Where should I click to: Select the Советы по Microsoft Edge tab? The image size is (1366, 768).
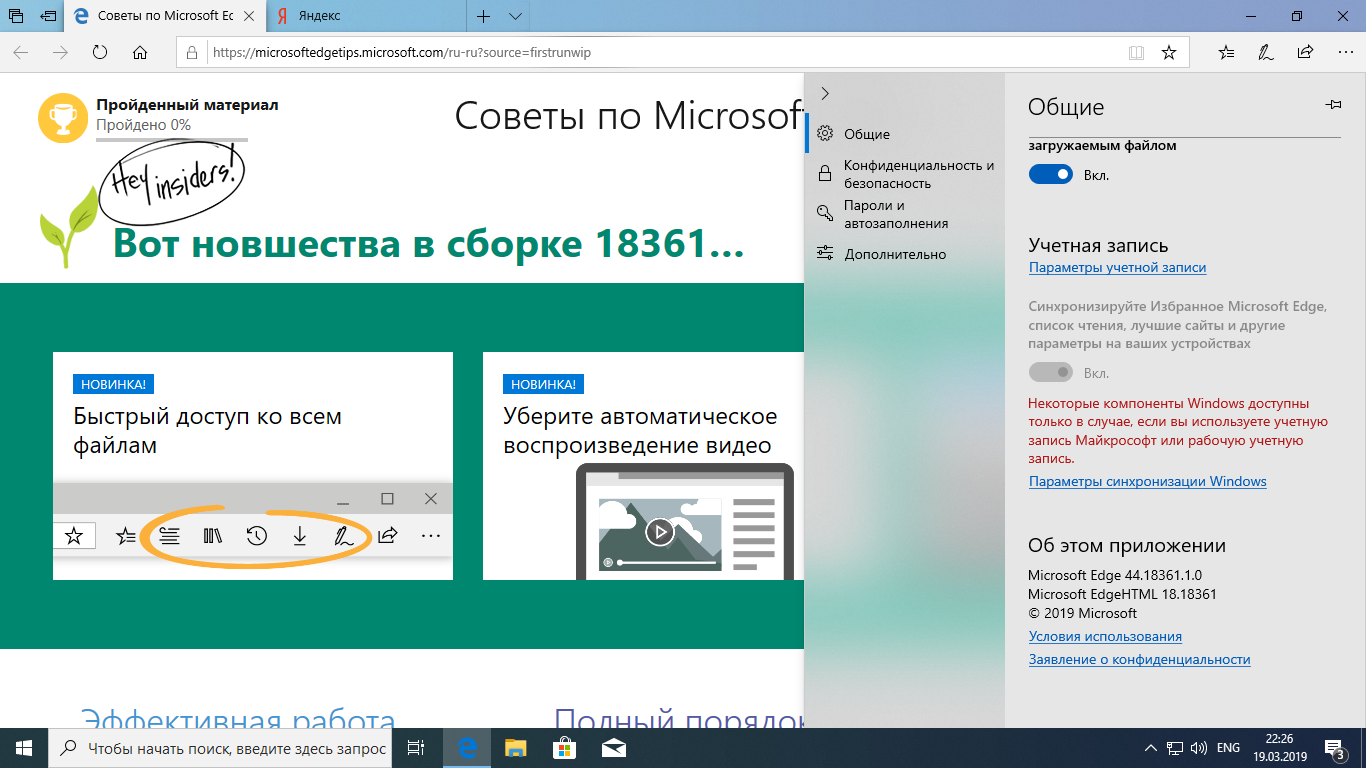click(166, 16)
